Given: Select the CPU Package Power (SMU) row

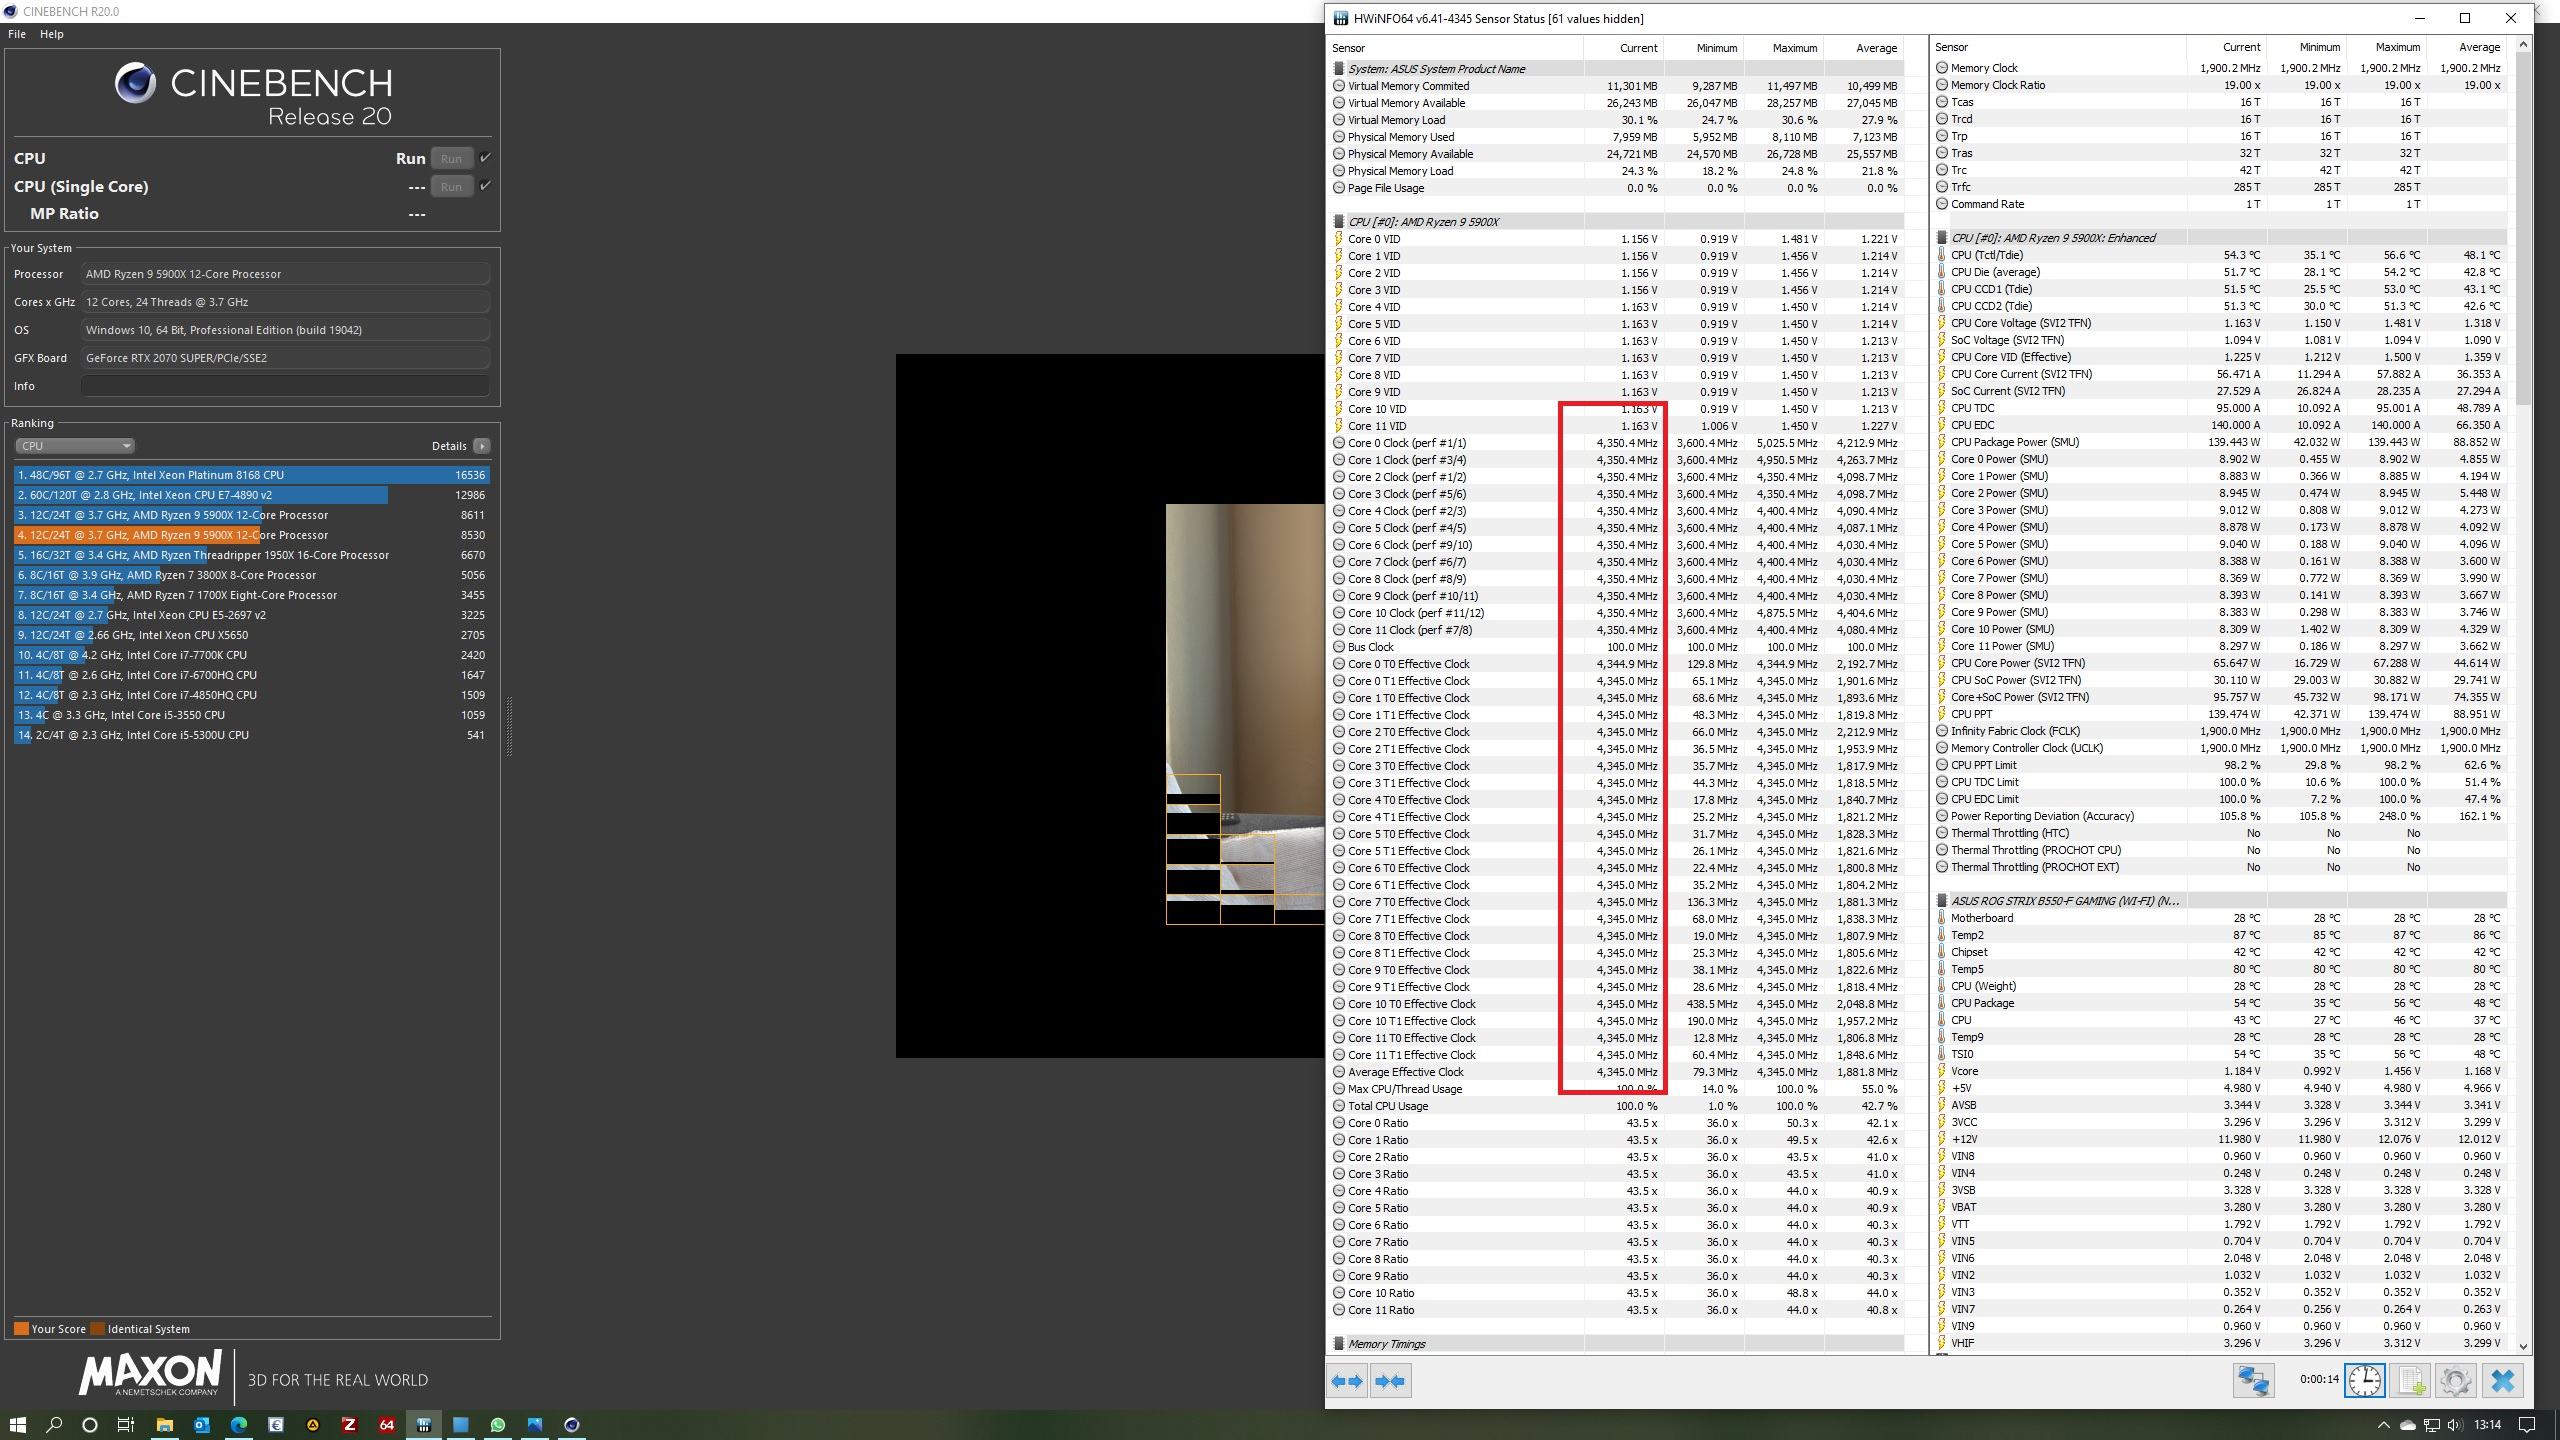Looking at the screenshot, I should point(2220,442).
